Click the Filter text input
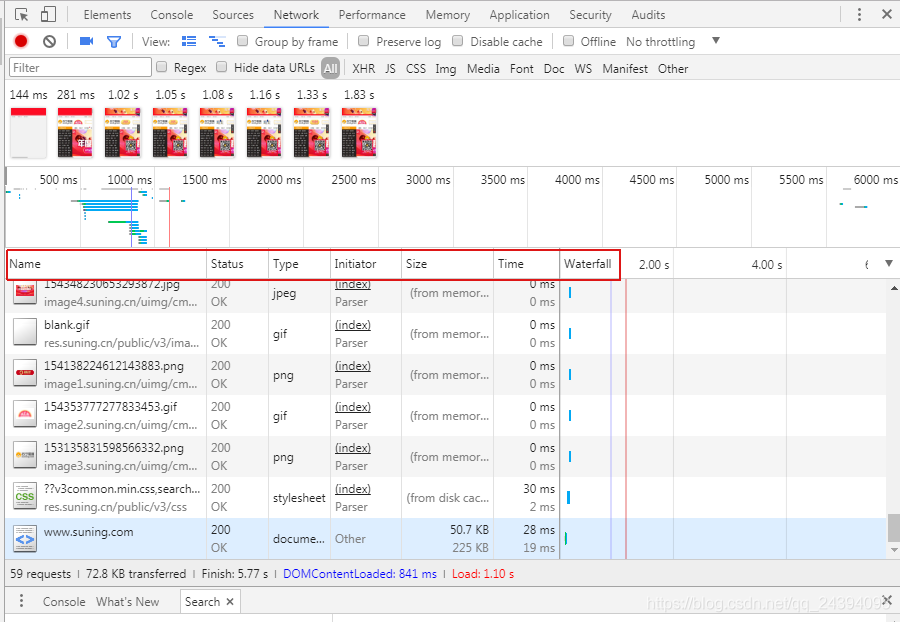 (x=80, y=67)
